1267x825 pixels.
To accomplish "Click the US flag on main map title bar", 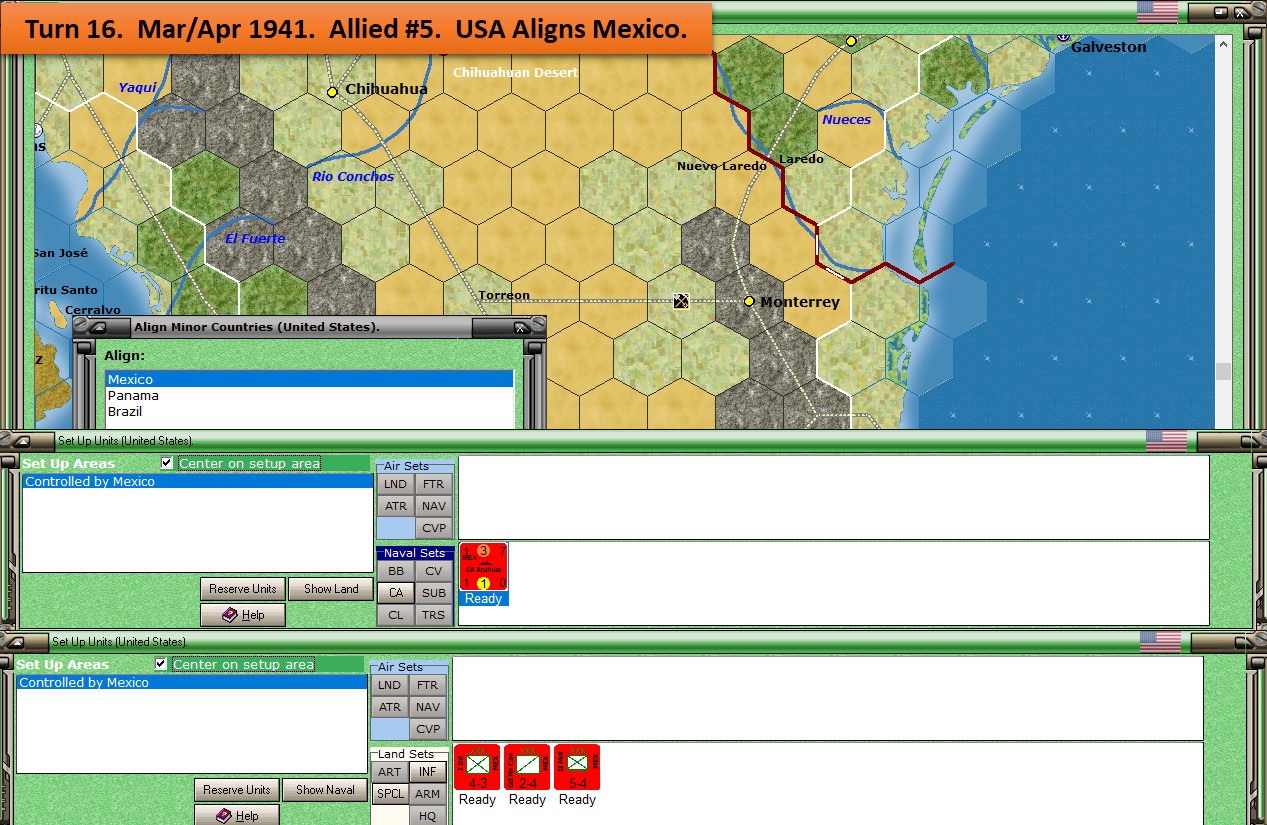I will pyautogui.click(x=1157, y=12).
